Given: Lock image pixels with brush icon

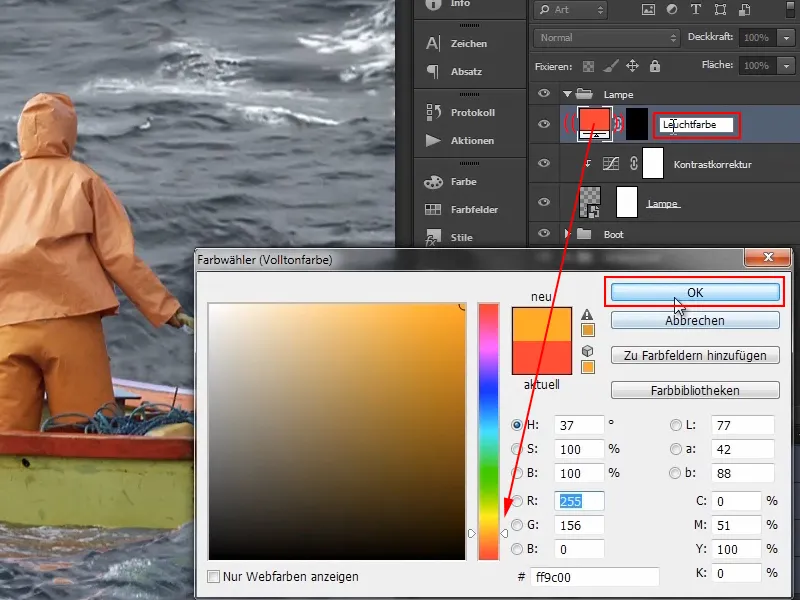Looking at the screenshot, I should (610, 66).
